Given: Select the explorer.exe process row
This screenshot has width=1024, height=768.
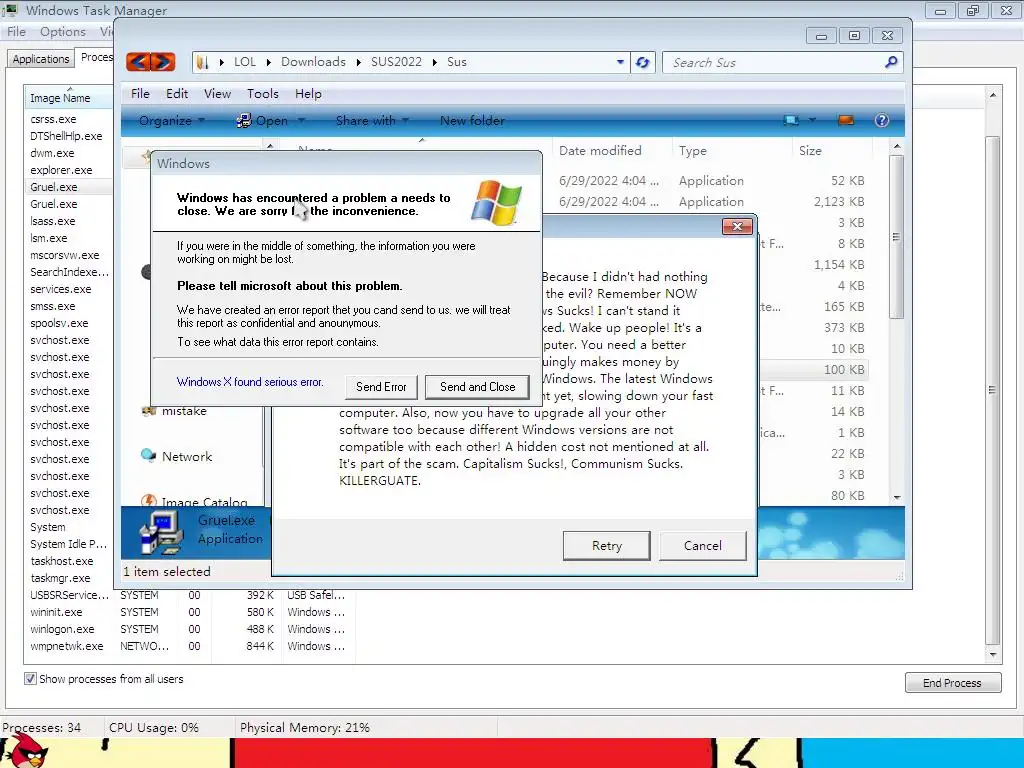Looking at the screenshot, I should click(68, 170).
